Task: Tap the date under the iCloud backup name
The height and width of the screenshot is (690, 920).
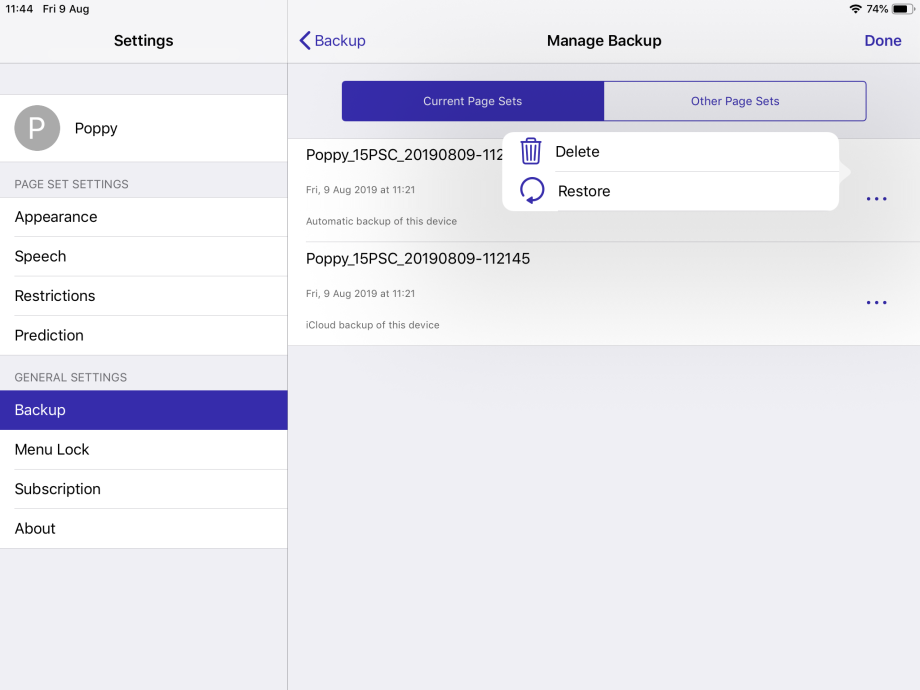Action: pos(360,293)
